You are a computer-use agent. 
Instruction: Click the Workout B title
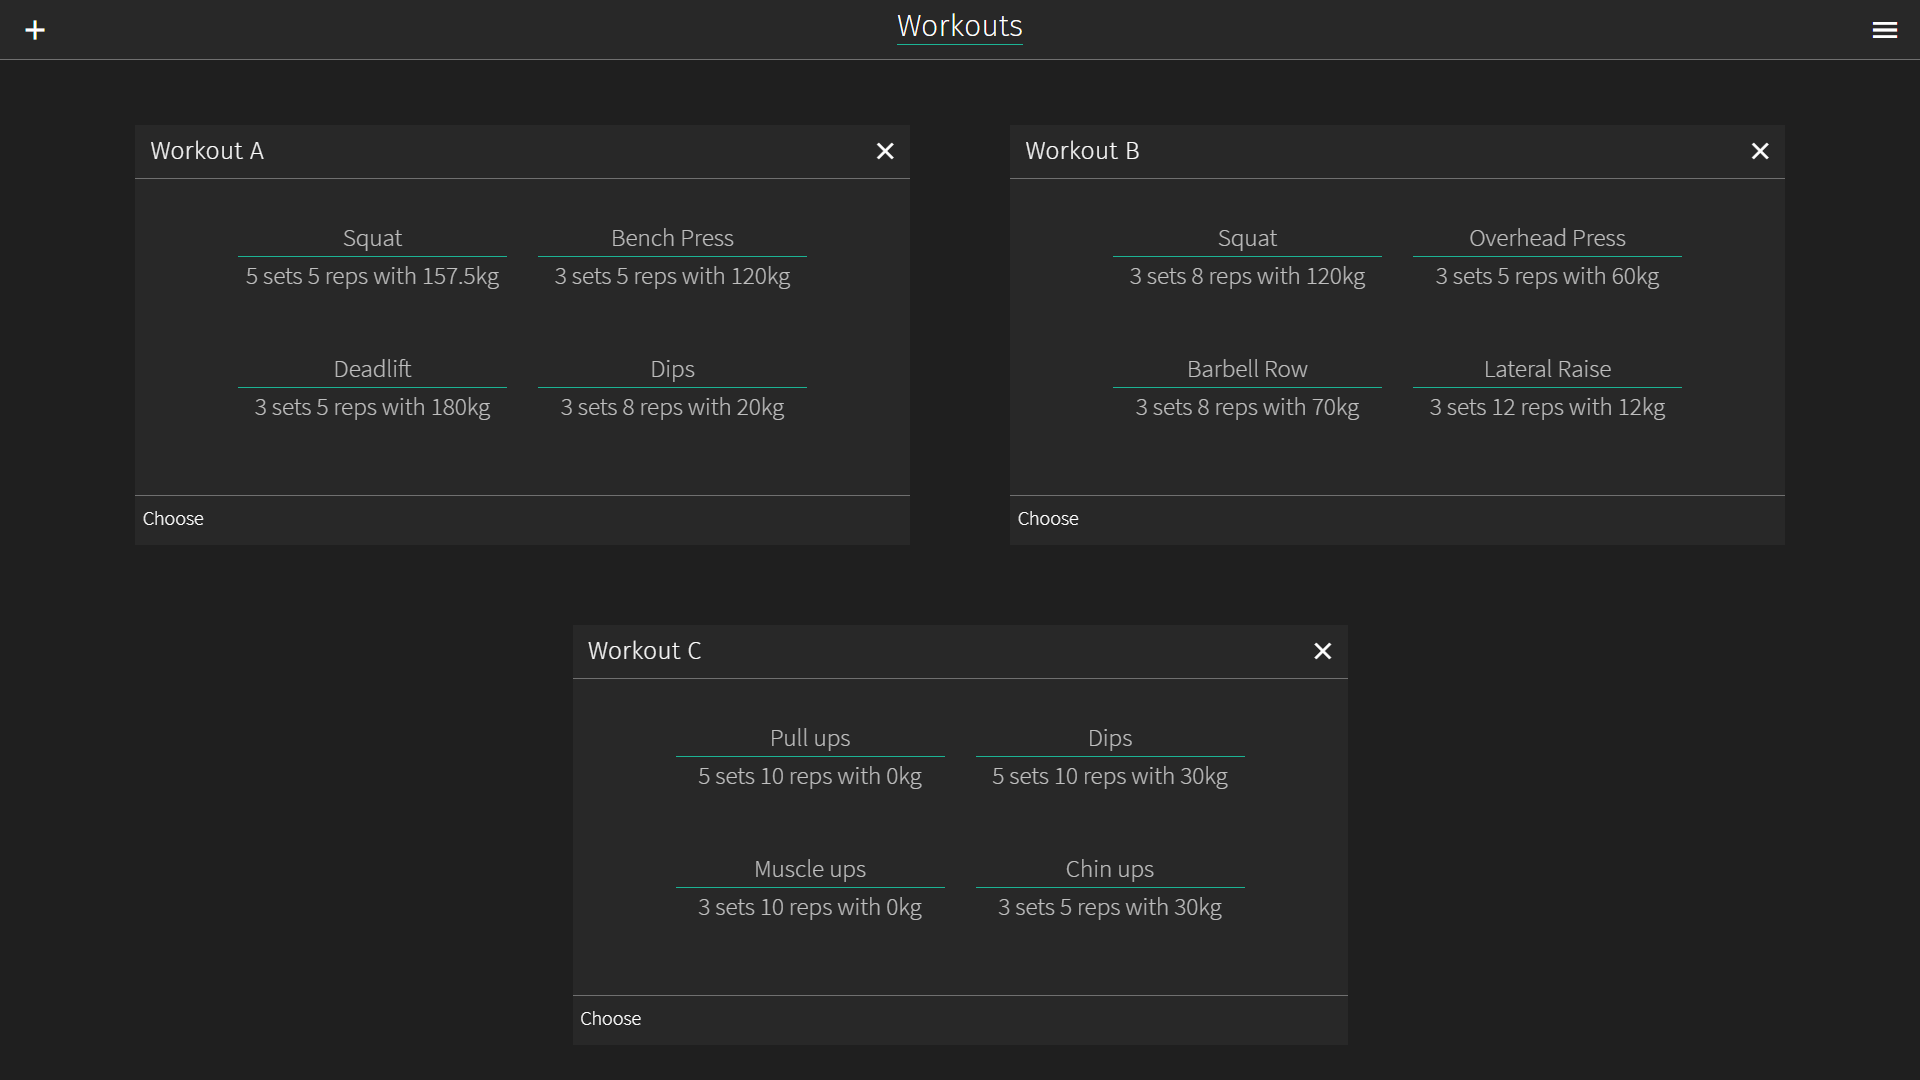tap(1082, 151)
